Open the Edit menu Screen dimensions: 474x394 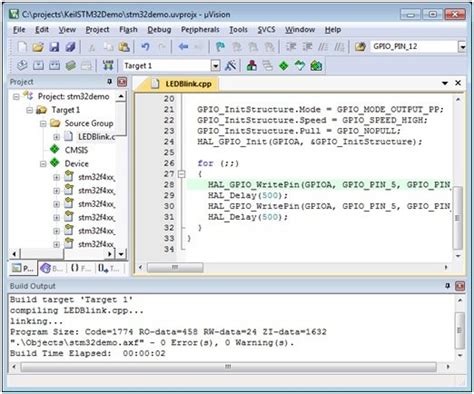[x=42, y=30]
